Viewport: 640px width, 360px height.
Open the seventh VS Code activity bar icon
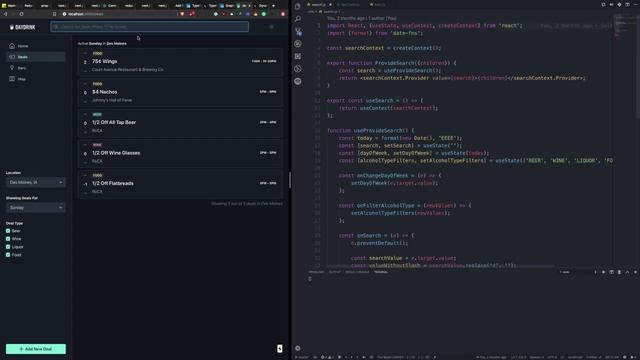(x=298, y=81)
